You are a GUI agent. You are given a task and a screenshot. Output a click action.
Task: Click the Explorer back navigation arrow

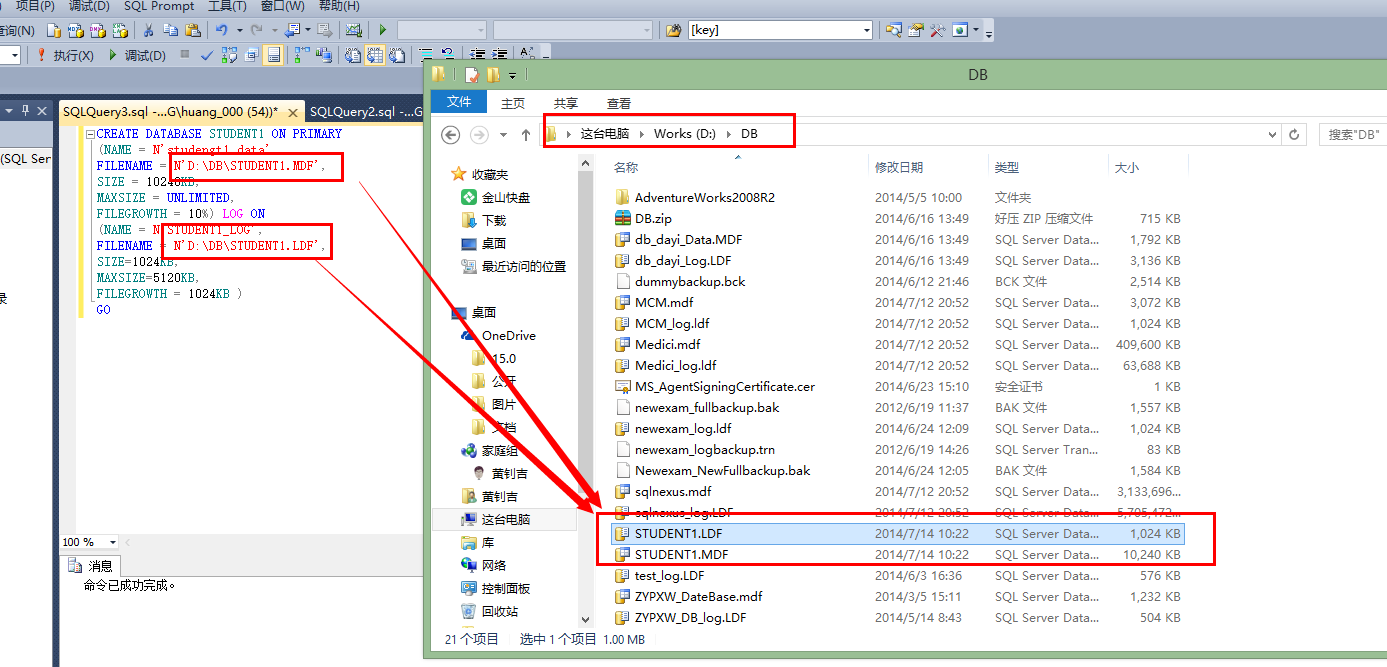coord(451,134)
